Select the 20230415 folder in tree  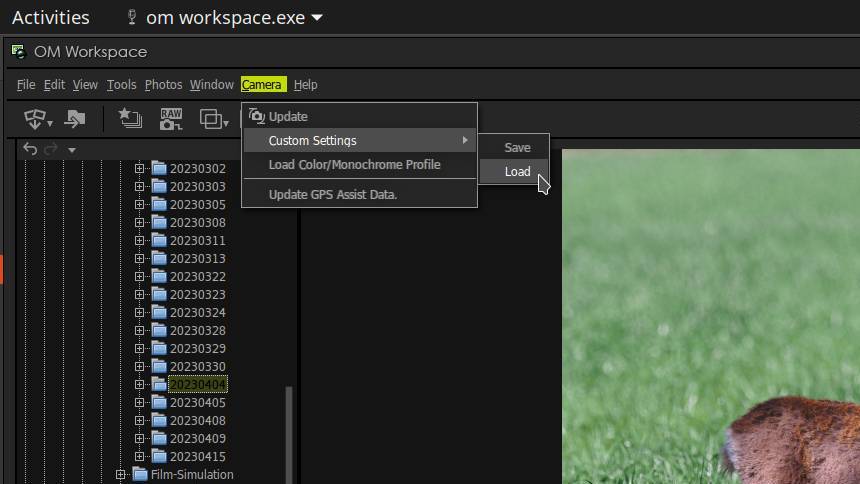coord(197,456)
